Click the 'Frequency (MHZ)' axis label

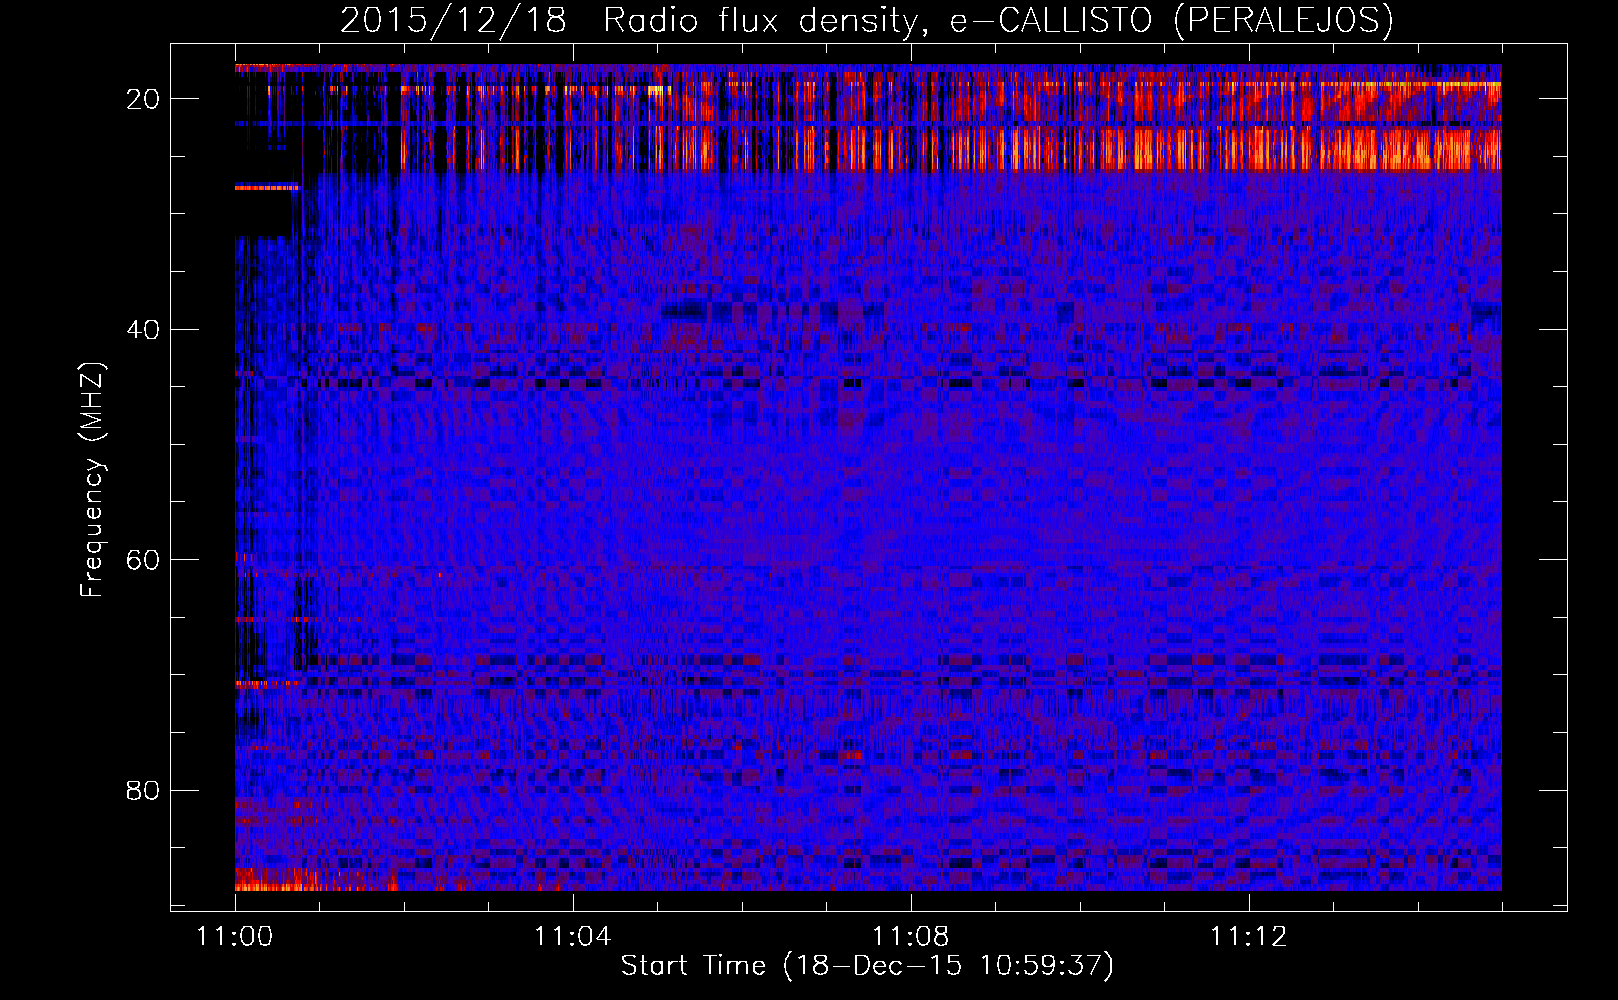(x=92, y=480)
